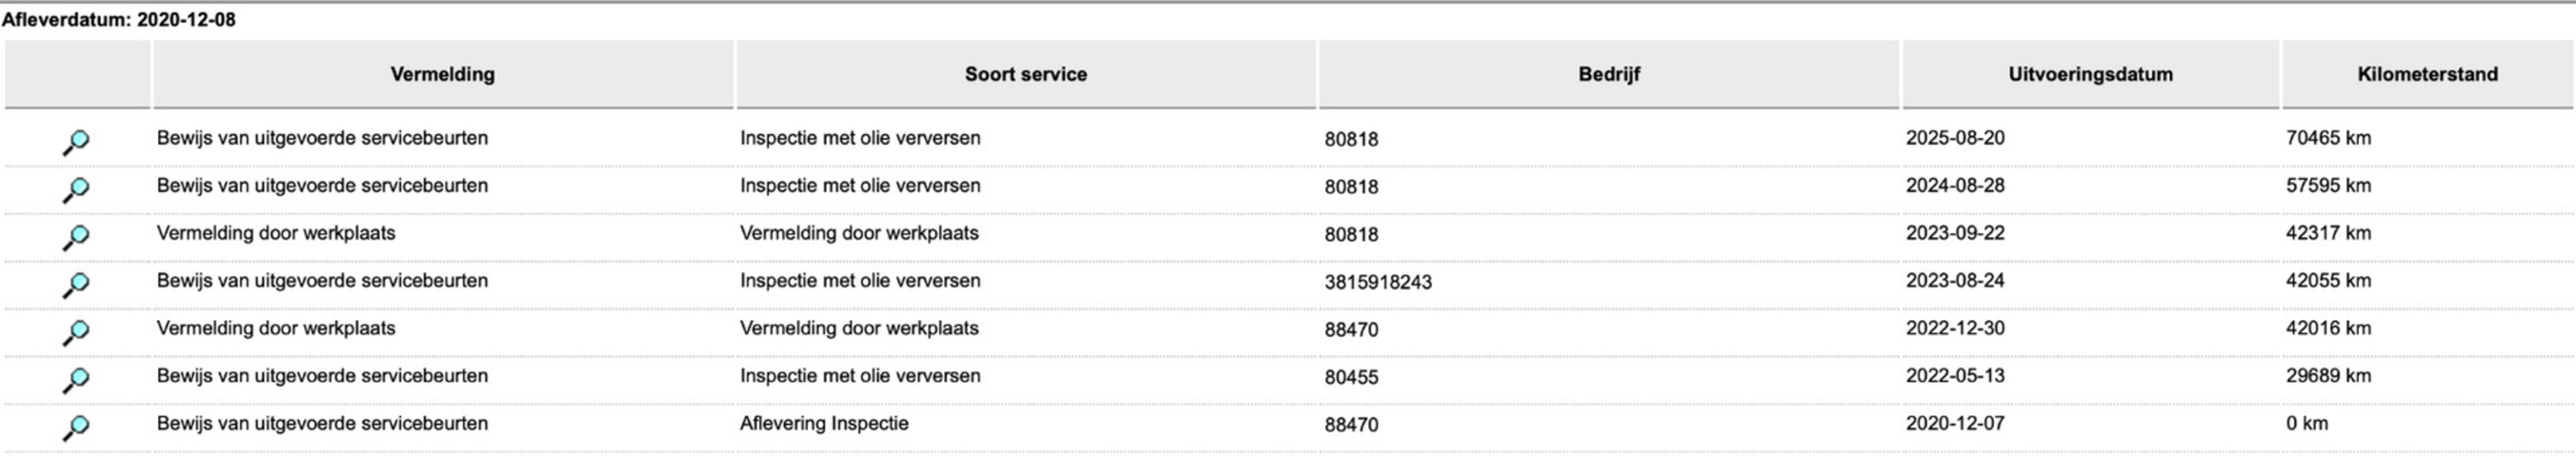Click the date 2024-08-28 cell

(1955, 186)
